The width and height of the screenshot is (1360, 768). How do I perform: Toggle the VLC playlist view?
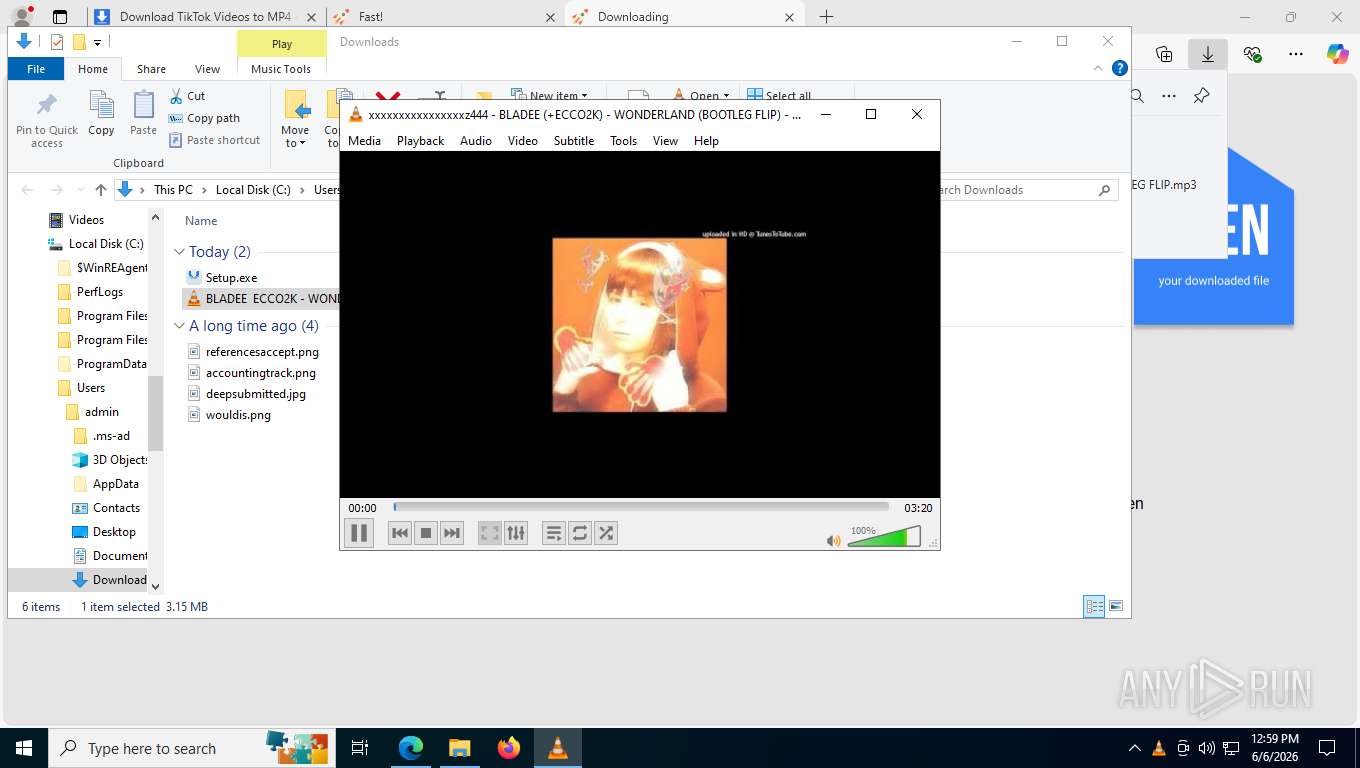pos(554,533)
